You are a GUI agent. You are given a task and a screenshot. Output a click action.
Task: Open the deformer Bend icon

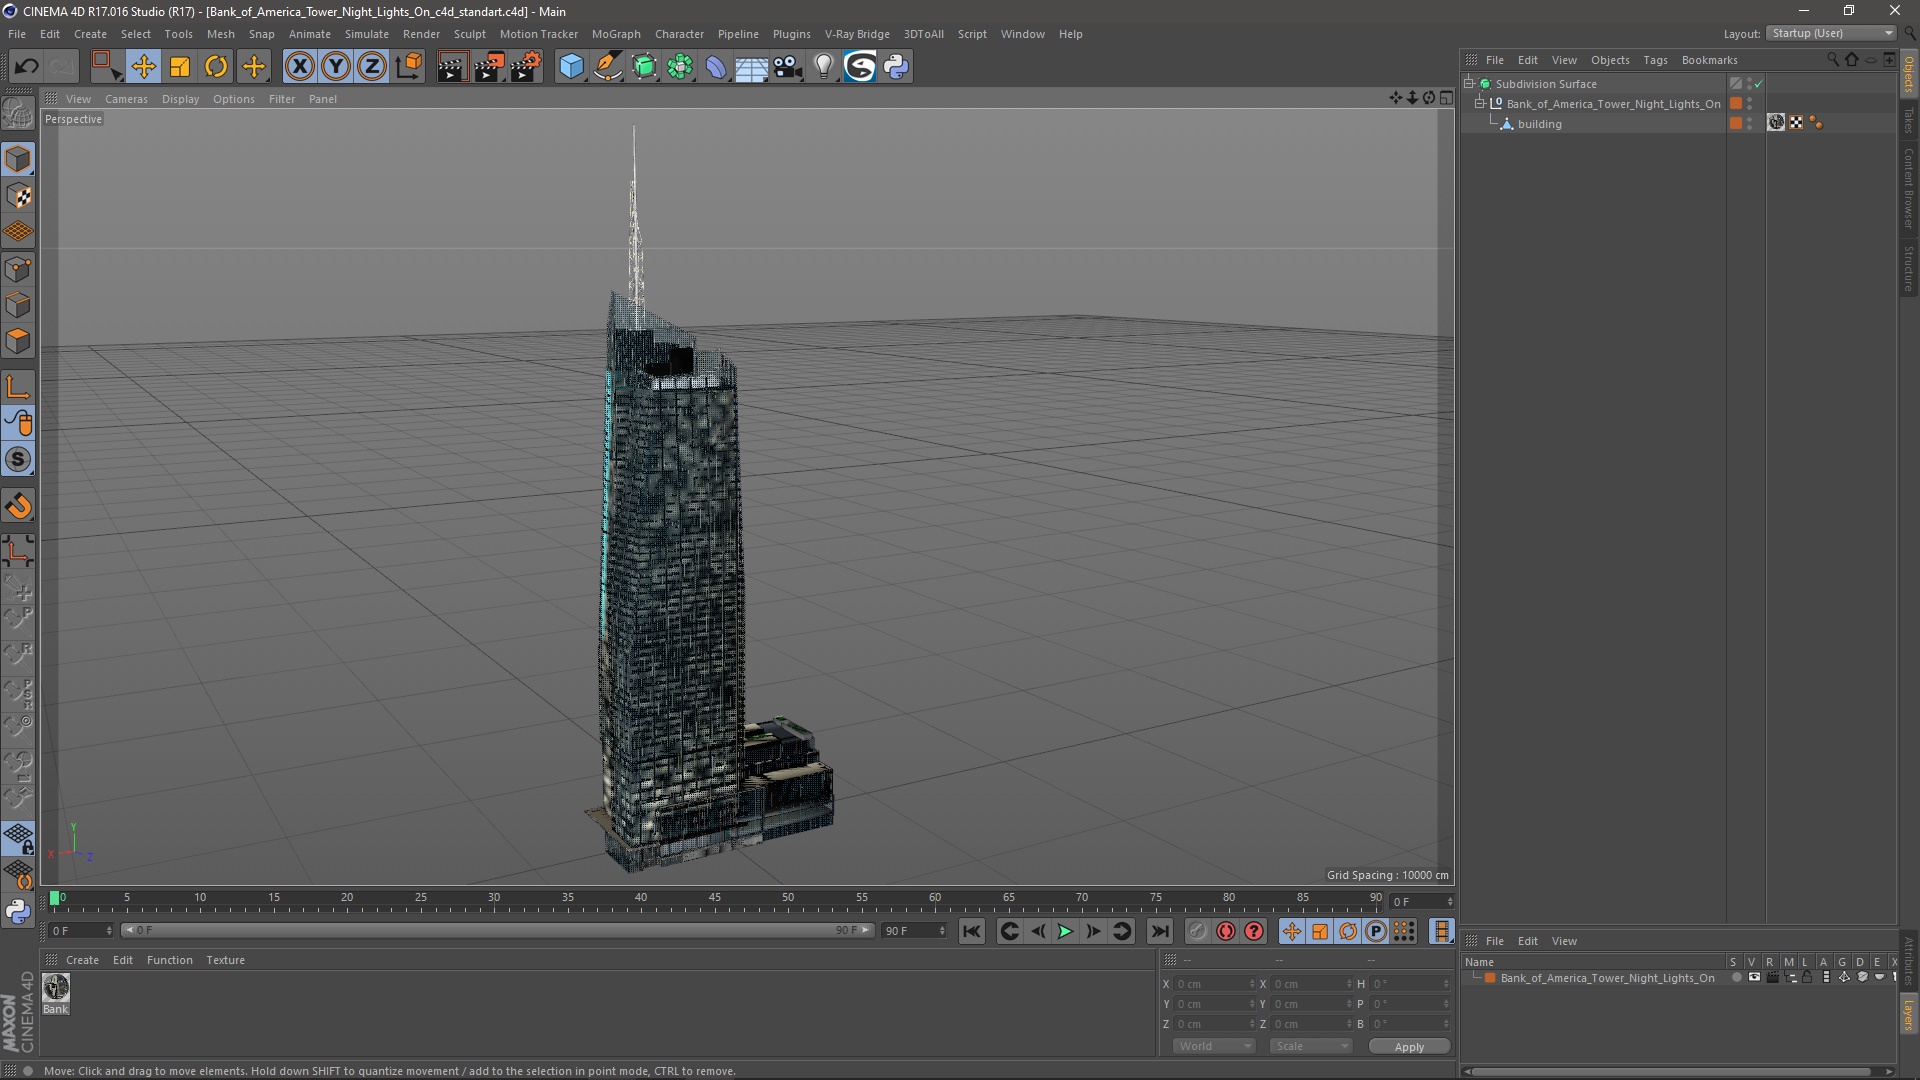tap(716, 67)
